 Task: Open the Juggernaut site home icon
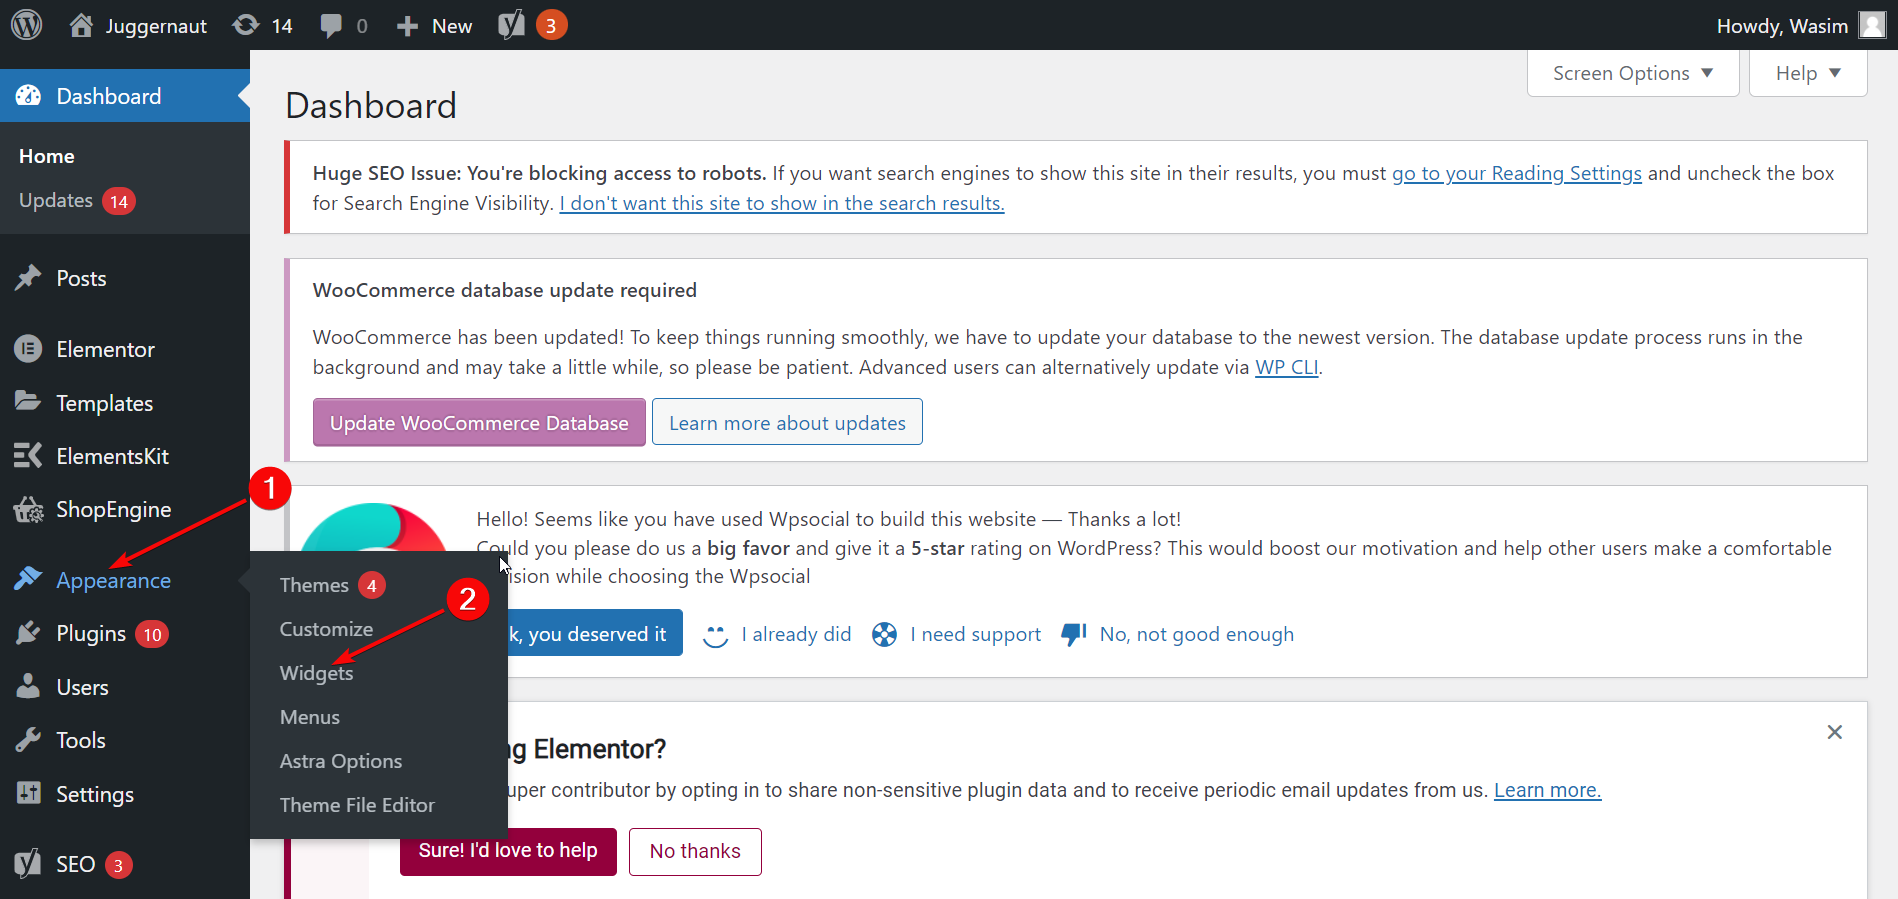click(81, 25)
